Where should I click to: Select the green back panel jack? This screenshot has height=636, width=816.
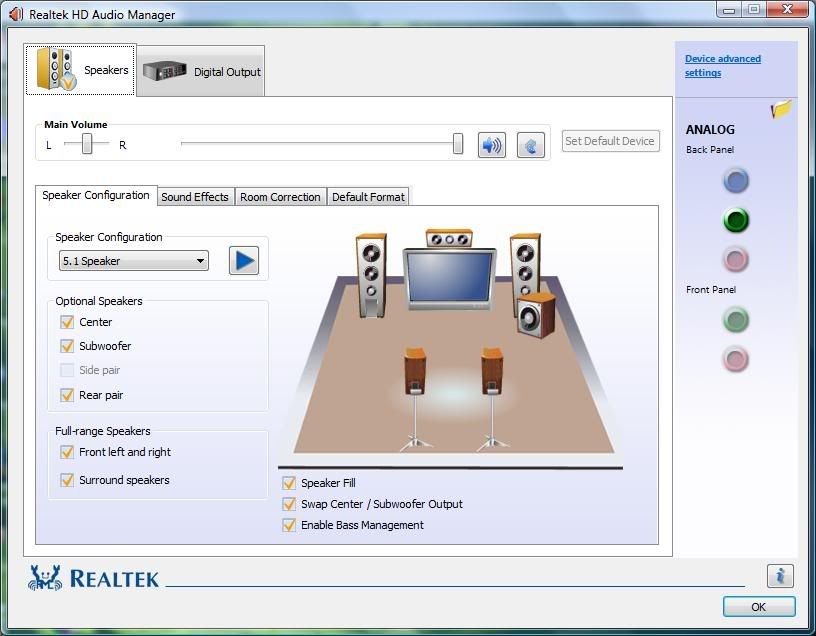[x=735, y=220]
